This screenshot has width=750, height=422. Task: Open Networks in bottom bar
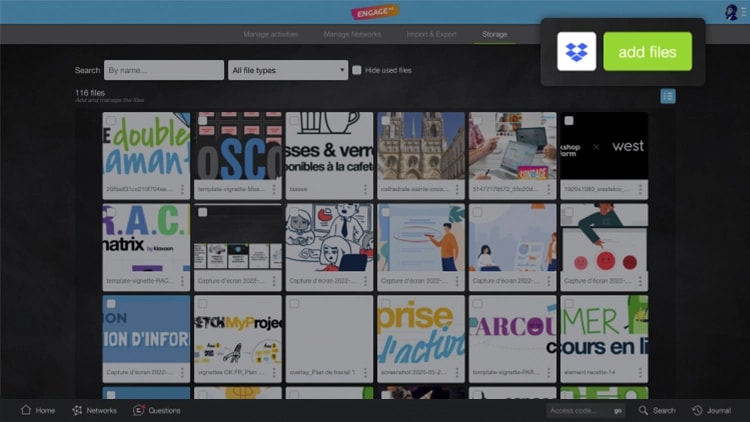click(x=94, y=411)
